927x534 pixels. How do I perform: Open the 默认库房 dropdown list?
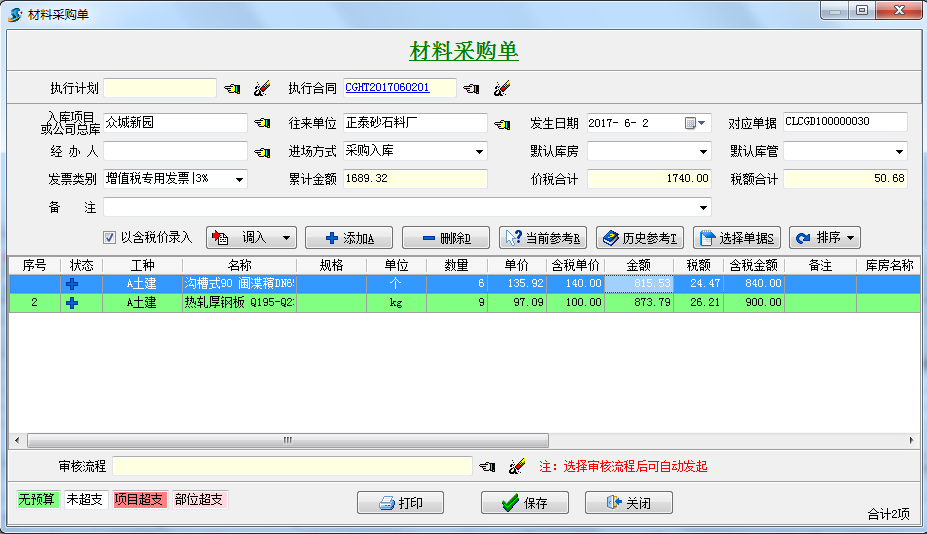pos(703,153)
